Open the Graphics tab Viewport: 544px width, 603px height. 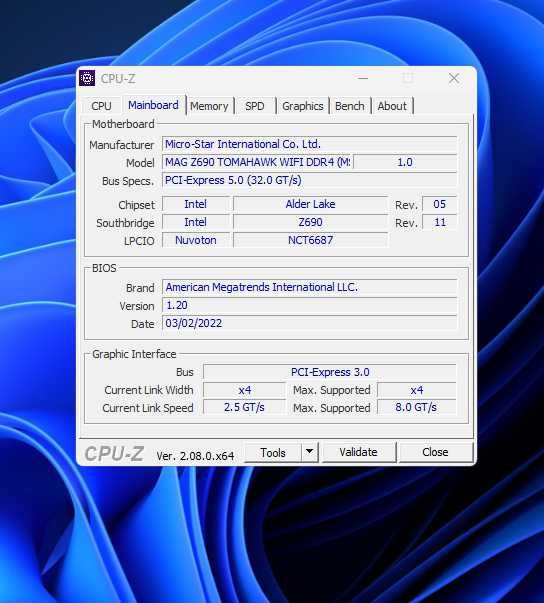point(303,106)
